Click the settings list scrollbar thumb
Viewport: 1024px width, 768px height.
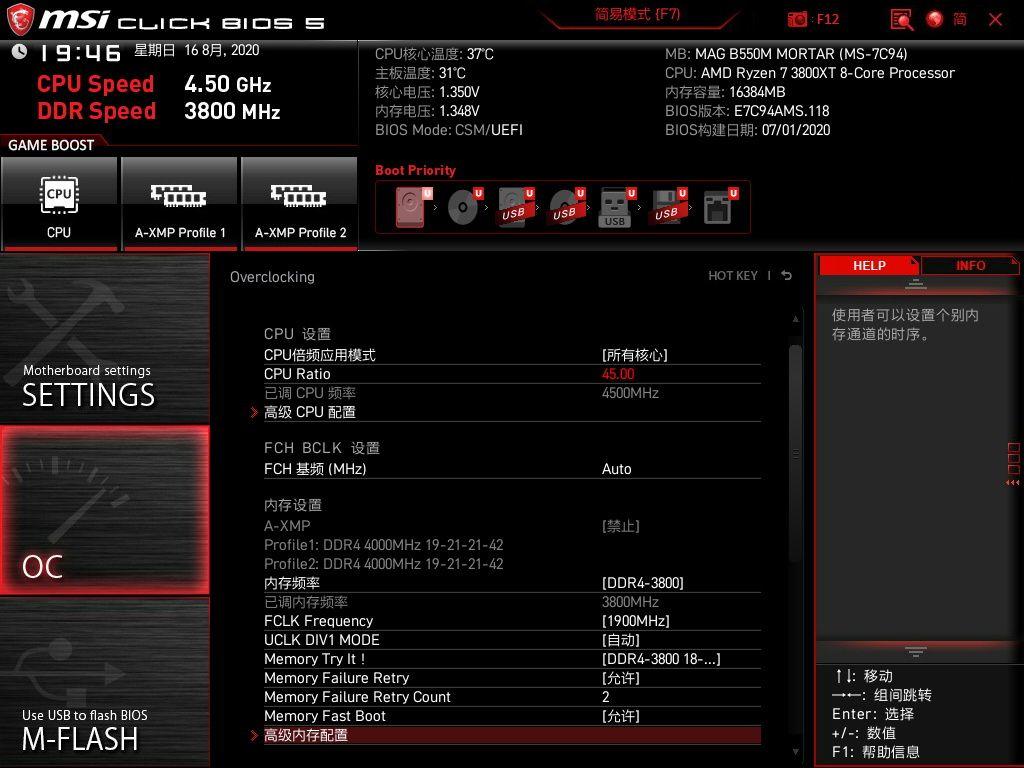click(795, 453)
